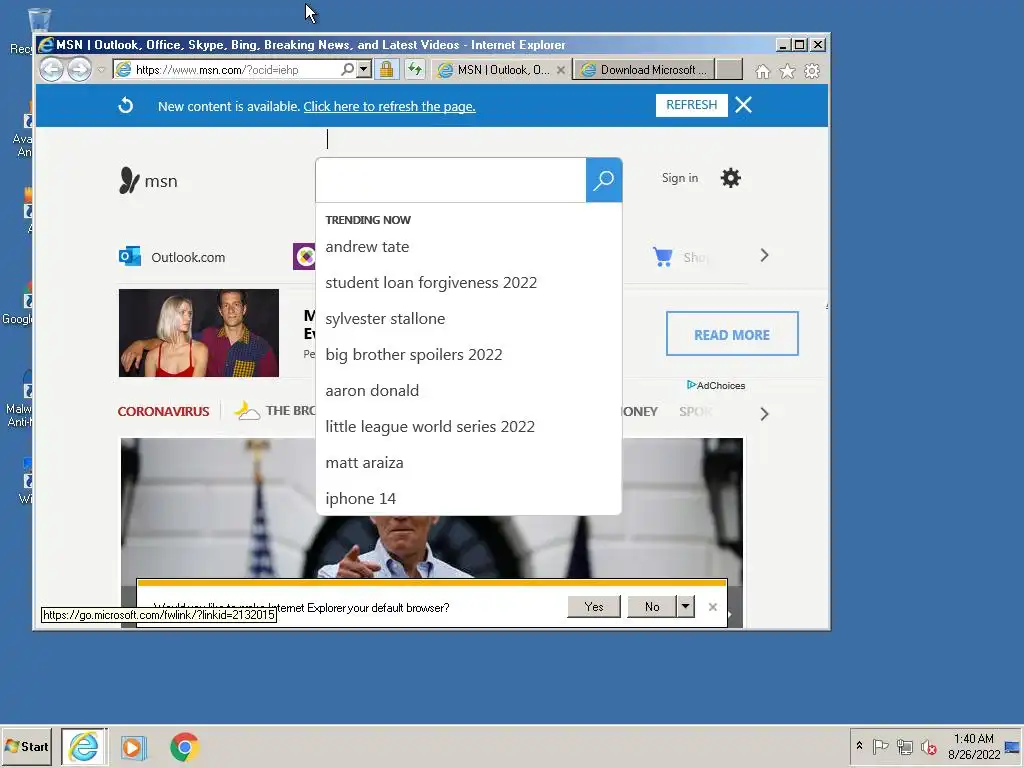Select 'iphone 14' suggestion
Screen dimensions: 1024x768
point(360,498)
